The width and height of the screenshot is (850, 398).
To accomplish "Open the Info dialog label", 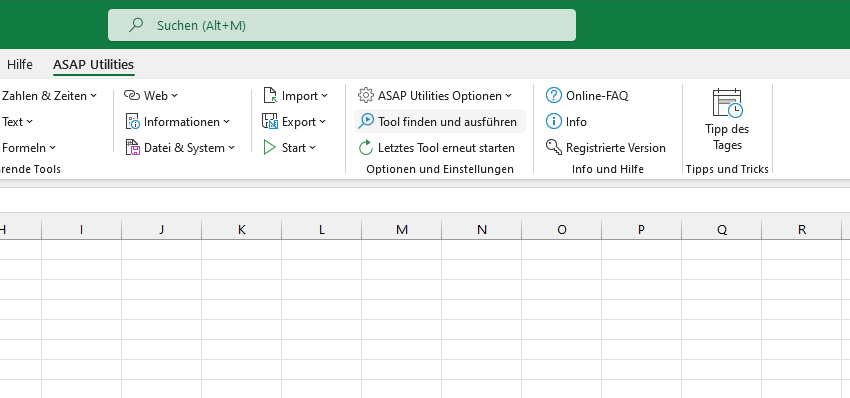I will 576,122.
